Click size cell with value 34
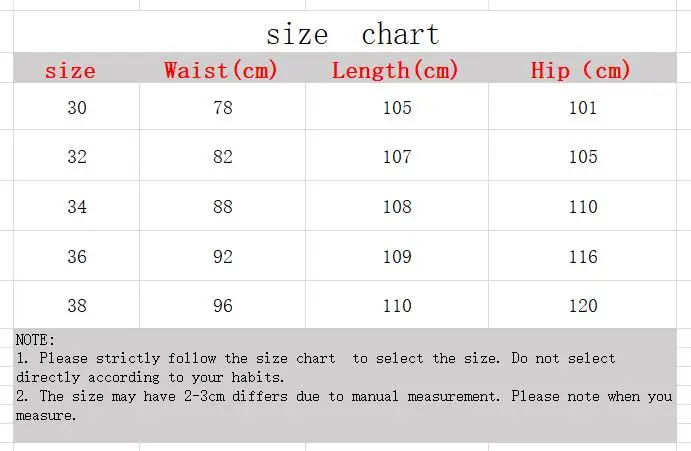This screenshot has height=451, width=691. (76, 205)
